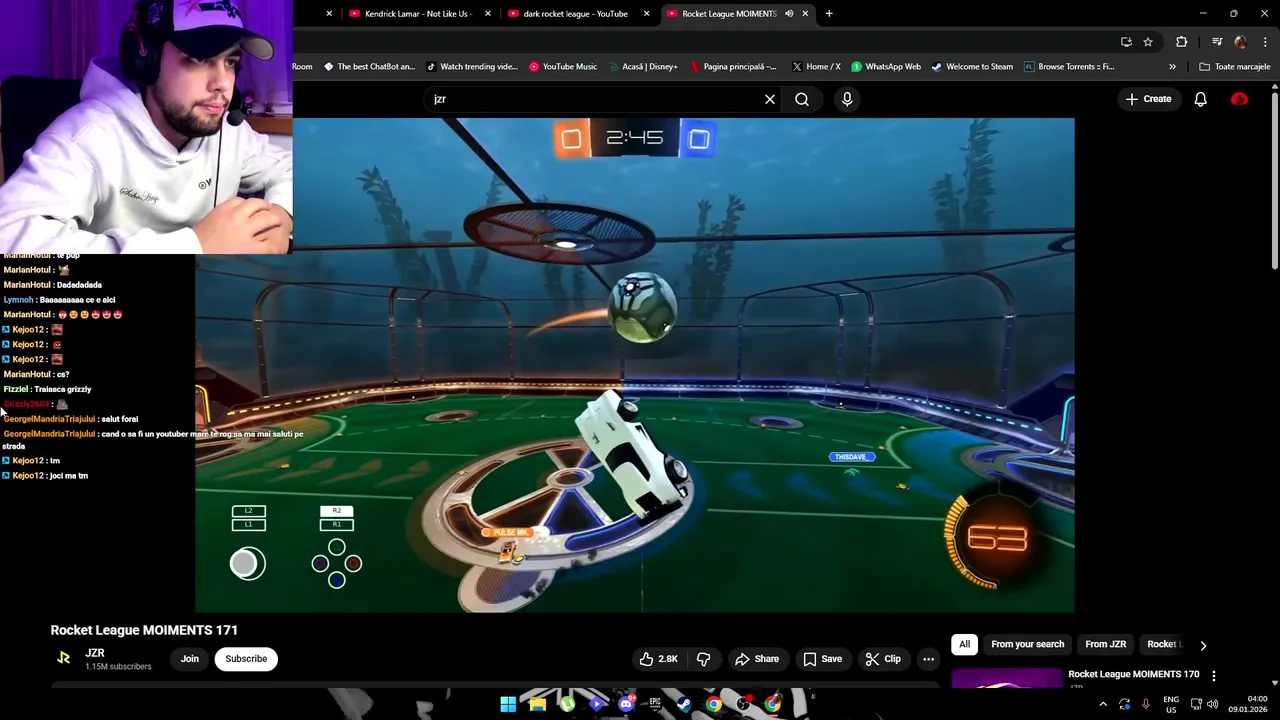Open Discord from the taskbar
The image size is (1280, 720).
pyautogui.click(x=626, y=704)
